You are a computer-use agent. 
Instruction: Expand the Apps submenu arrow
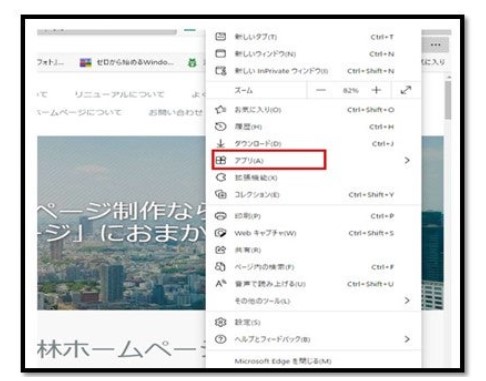pos(407,160)
